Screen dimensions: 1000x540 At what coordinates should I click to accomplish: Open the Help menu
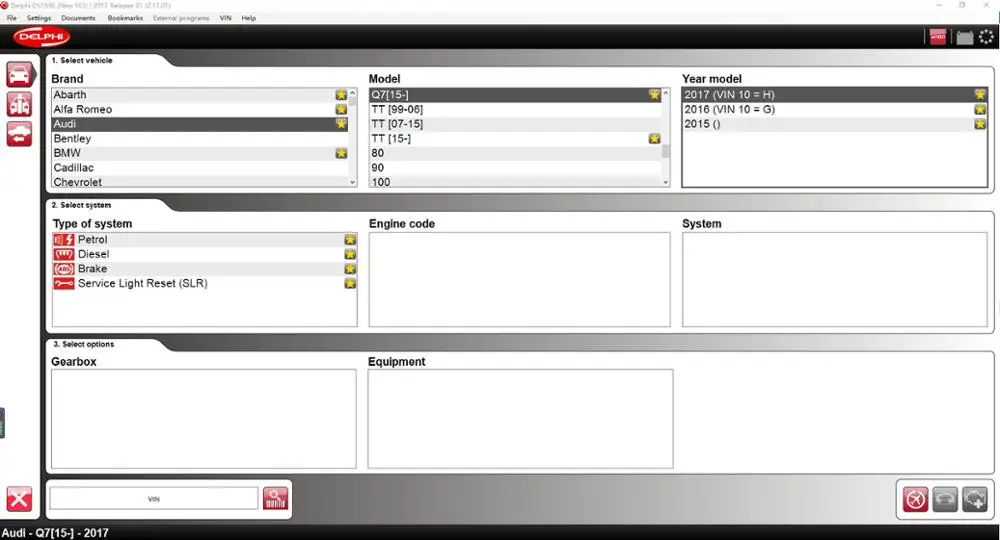pos(249,18)
